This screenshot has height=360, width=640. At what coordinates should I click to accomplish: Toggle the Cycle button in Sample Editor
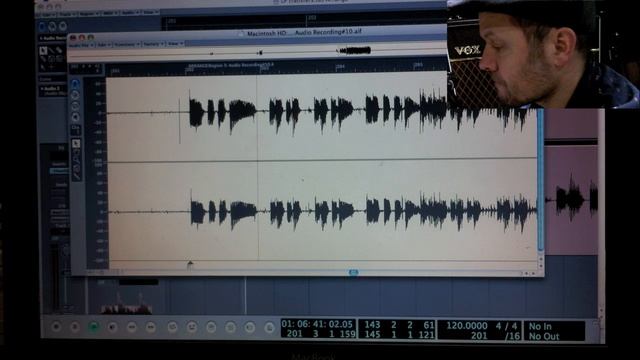(x=75, y=106)
